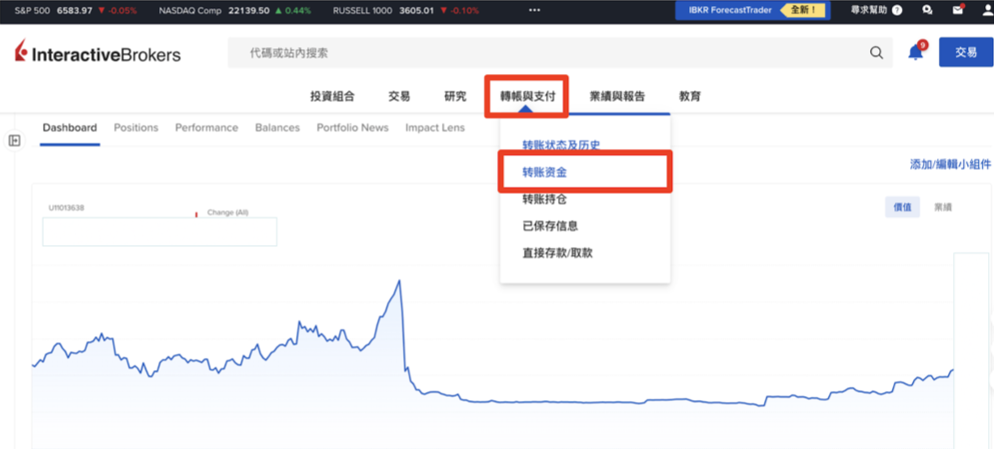Viewport: 994px width, 449px height.
Task: Switch chart to 業績 view
Action: pyautogui.click(x=942, y=207)
